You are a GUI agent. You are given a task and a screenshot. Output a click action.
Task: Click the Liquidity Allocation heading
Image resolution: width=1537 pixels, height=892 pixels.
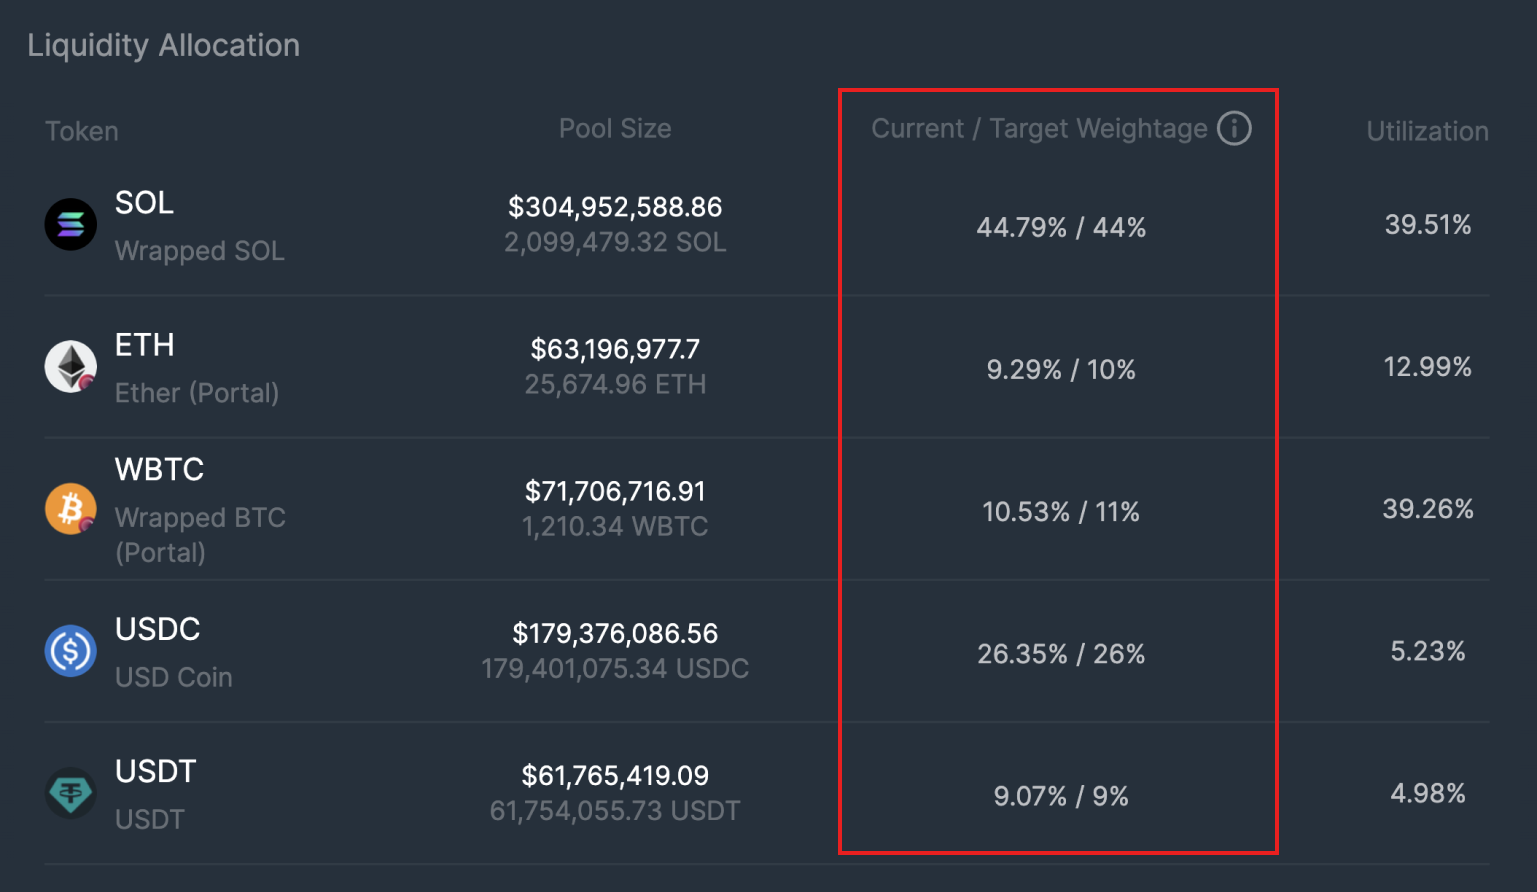pos(164,45)
